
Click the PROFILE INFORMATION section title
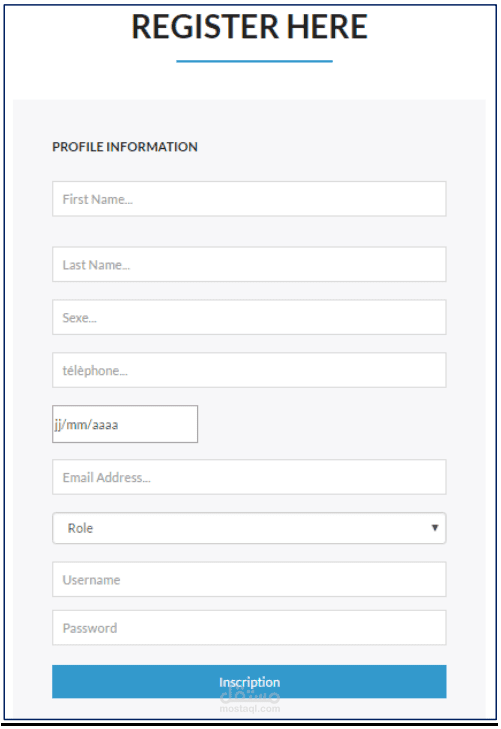(x=125, y=147)
